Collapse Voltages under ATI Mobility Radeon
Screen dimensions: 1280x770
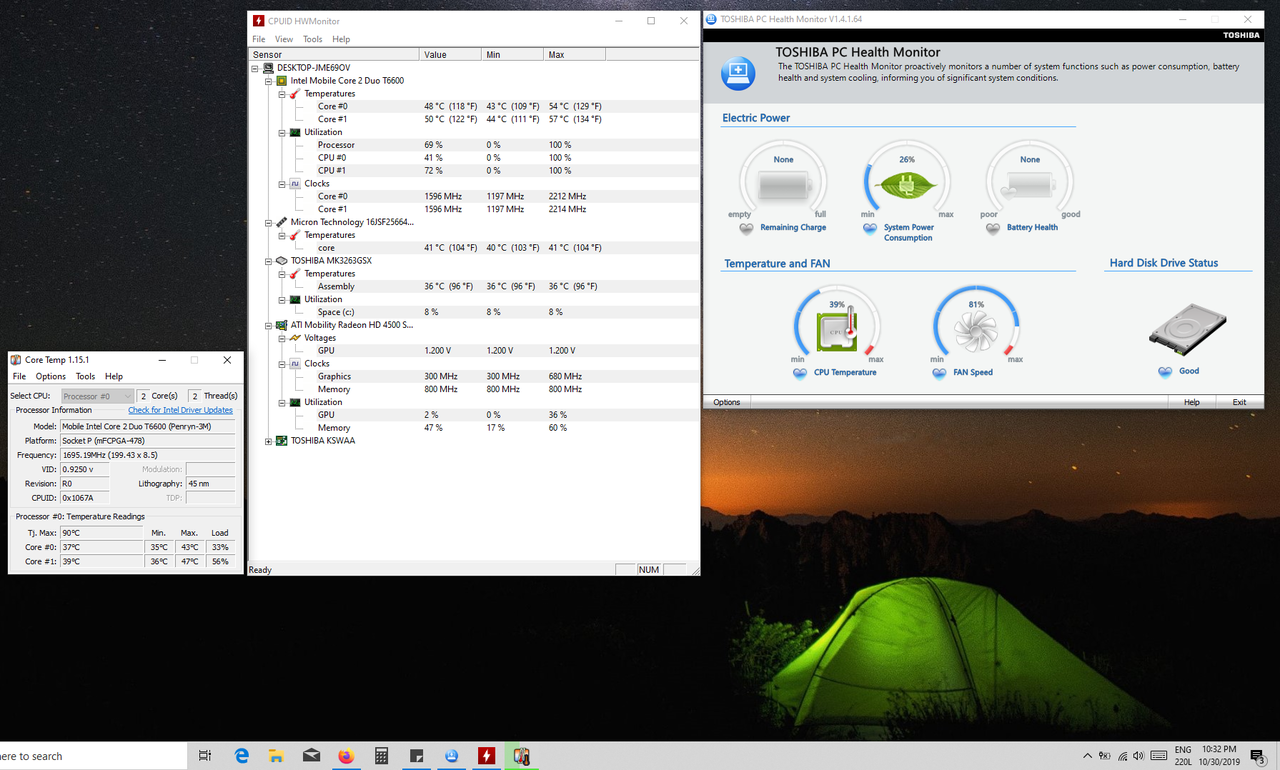click(282, 338)
